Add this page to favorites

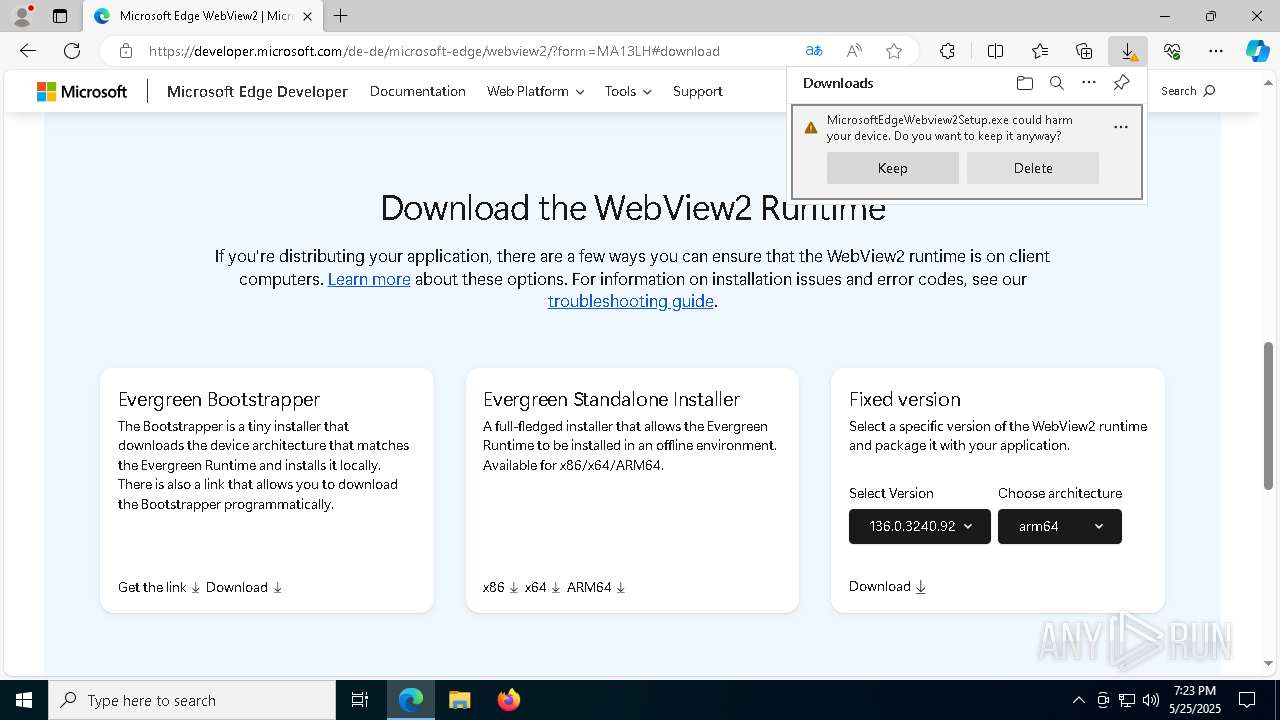pyautogui.click(x=894, y=51)
